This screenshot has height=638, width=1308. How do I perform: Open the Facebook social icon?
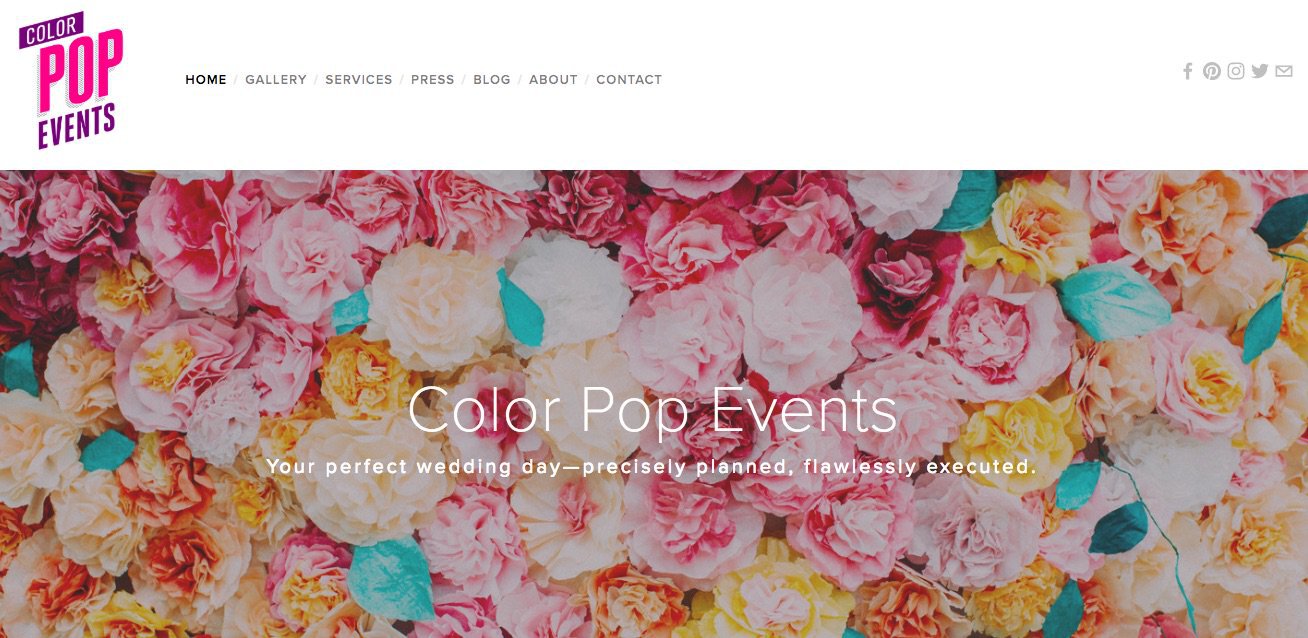pyautogui.click(x=1188, y=71)
